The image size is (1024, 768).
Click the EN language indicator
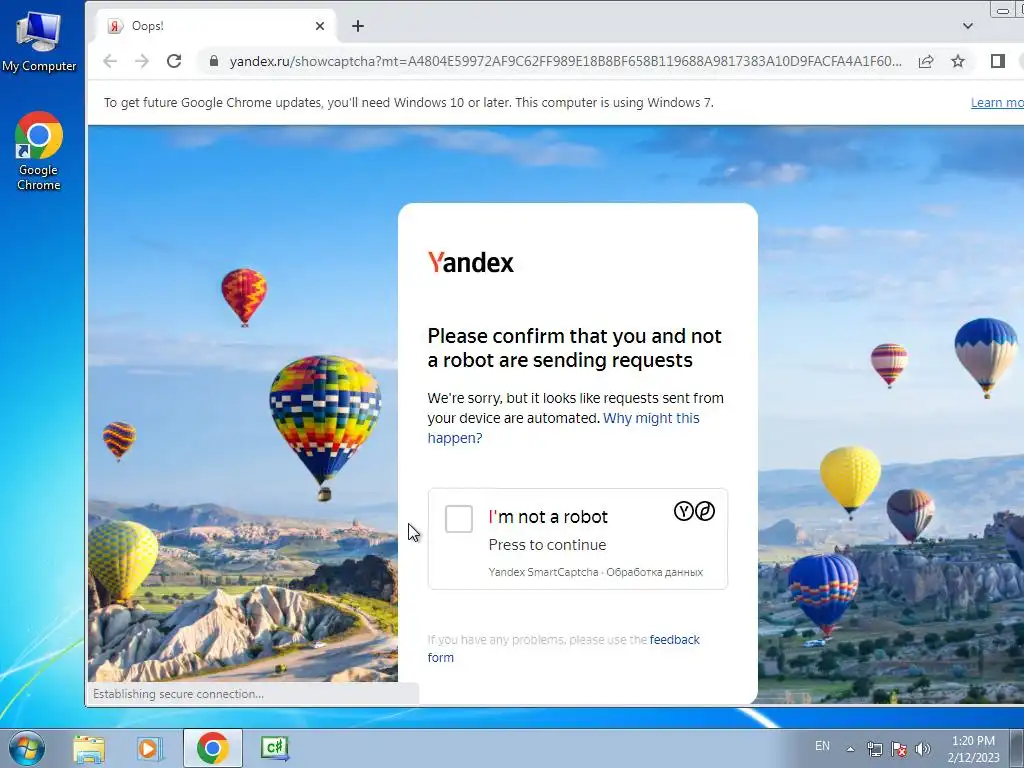822,746
